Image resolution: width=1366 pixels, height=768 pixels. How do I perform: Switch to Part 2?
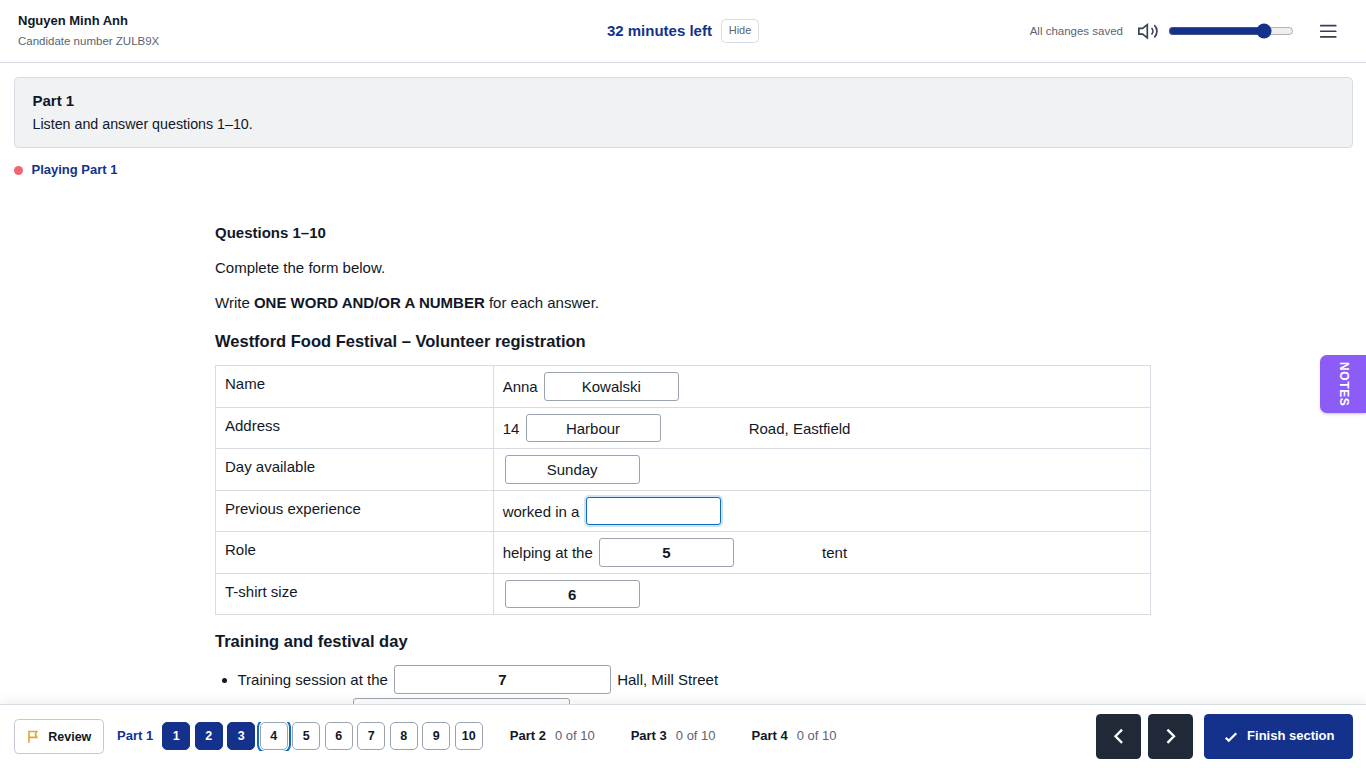click(552, 736)
